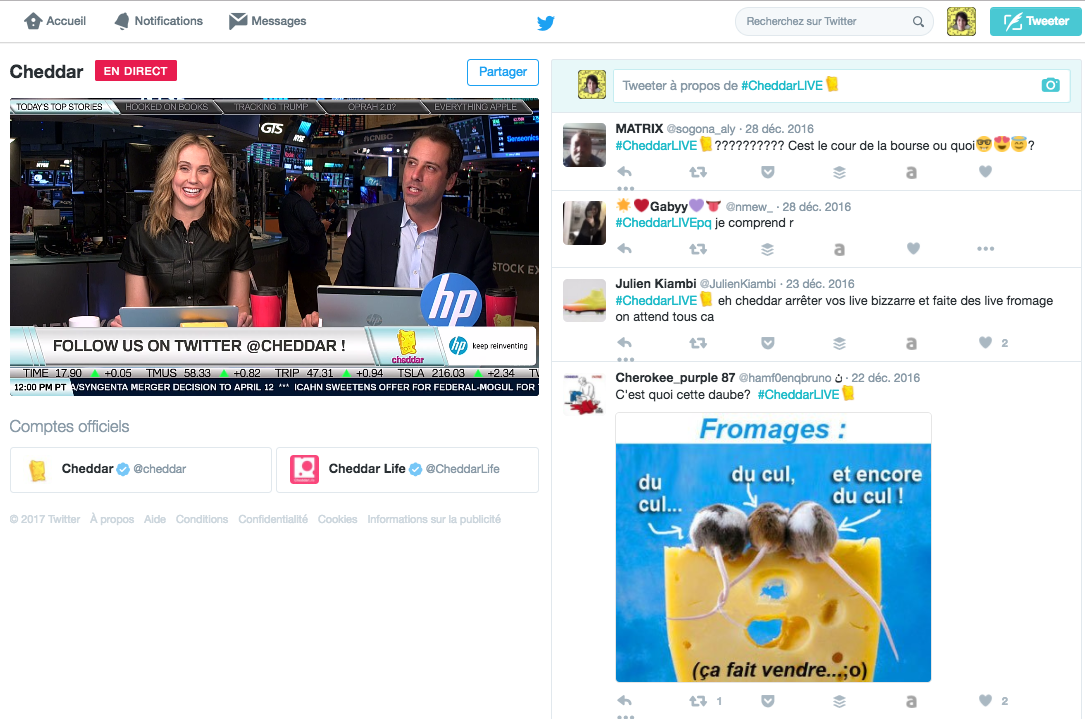The width and height of the screenshot is (1085, 719).
Task: Open the Cookies footer link
Action: pyautogui.click(x=338, y=519)
